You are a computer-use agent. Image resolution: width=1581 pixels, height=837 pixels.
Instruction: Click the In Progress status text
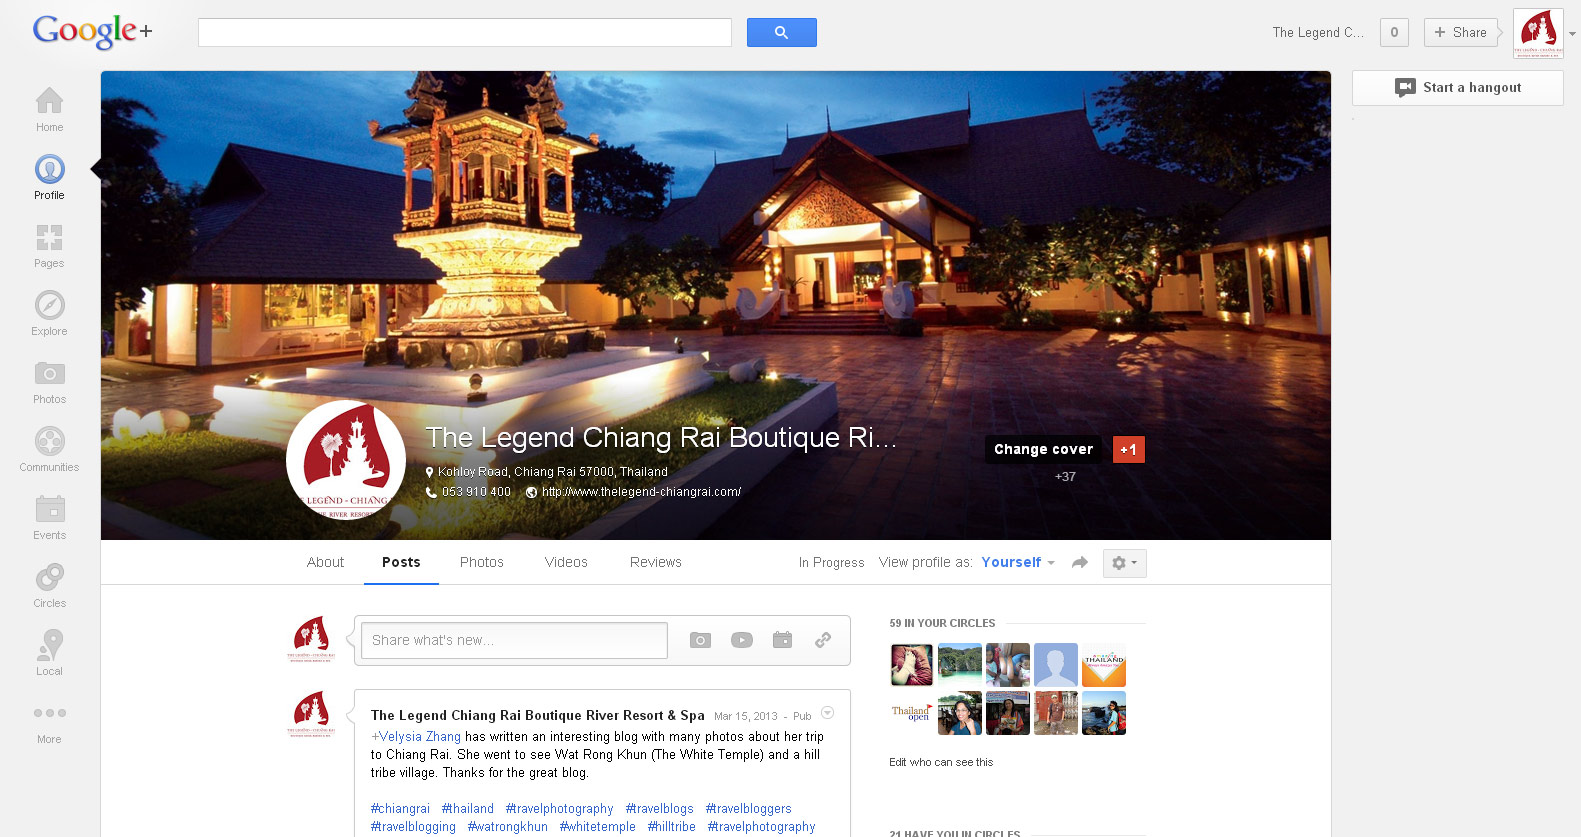pyautogui.click(x=831, y=563)
